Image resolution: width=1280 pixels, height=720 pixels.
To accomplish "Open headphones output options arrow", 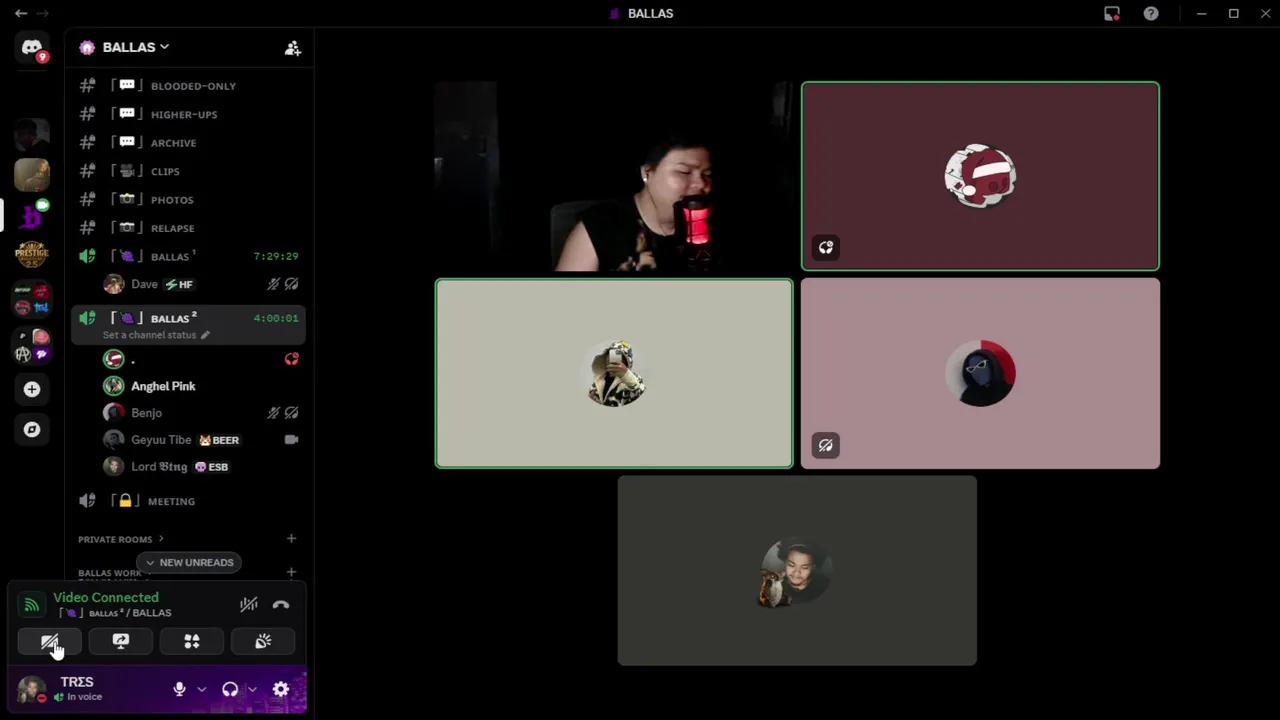I will coord(252,689).
